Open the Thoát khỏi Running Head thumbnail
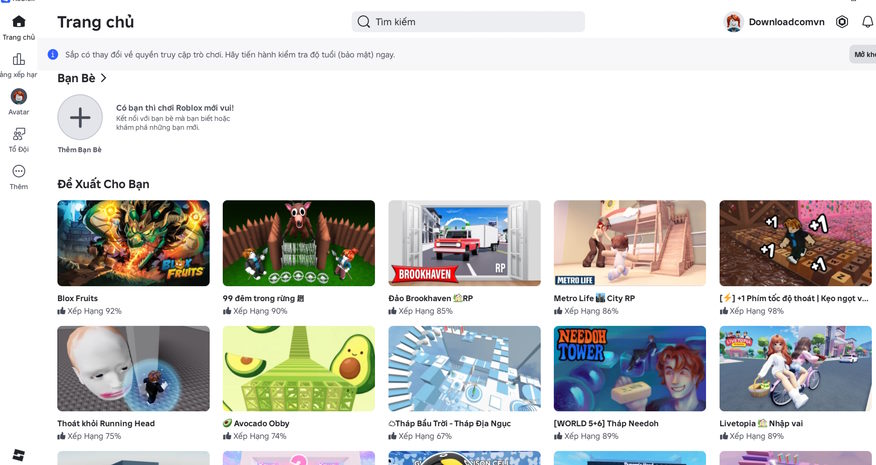This screenshot has width=876, height=465. point(134,369)
